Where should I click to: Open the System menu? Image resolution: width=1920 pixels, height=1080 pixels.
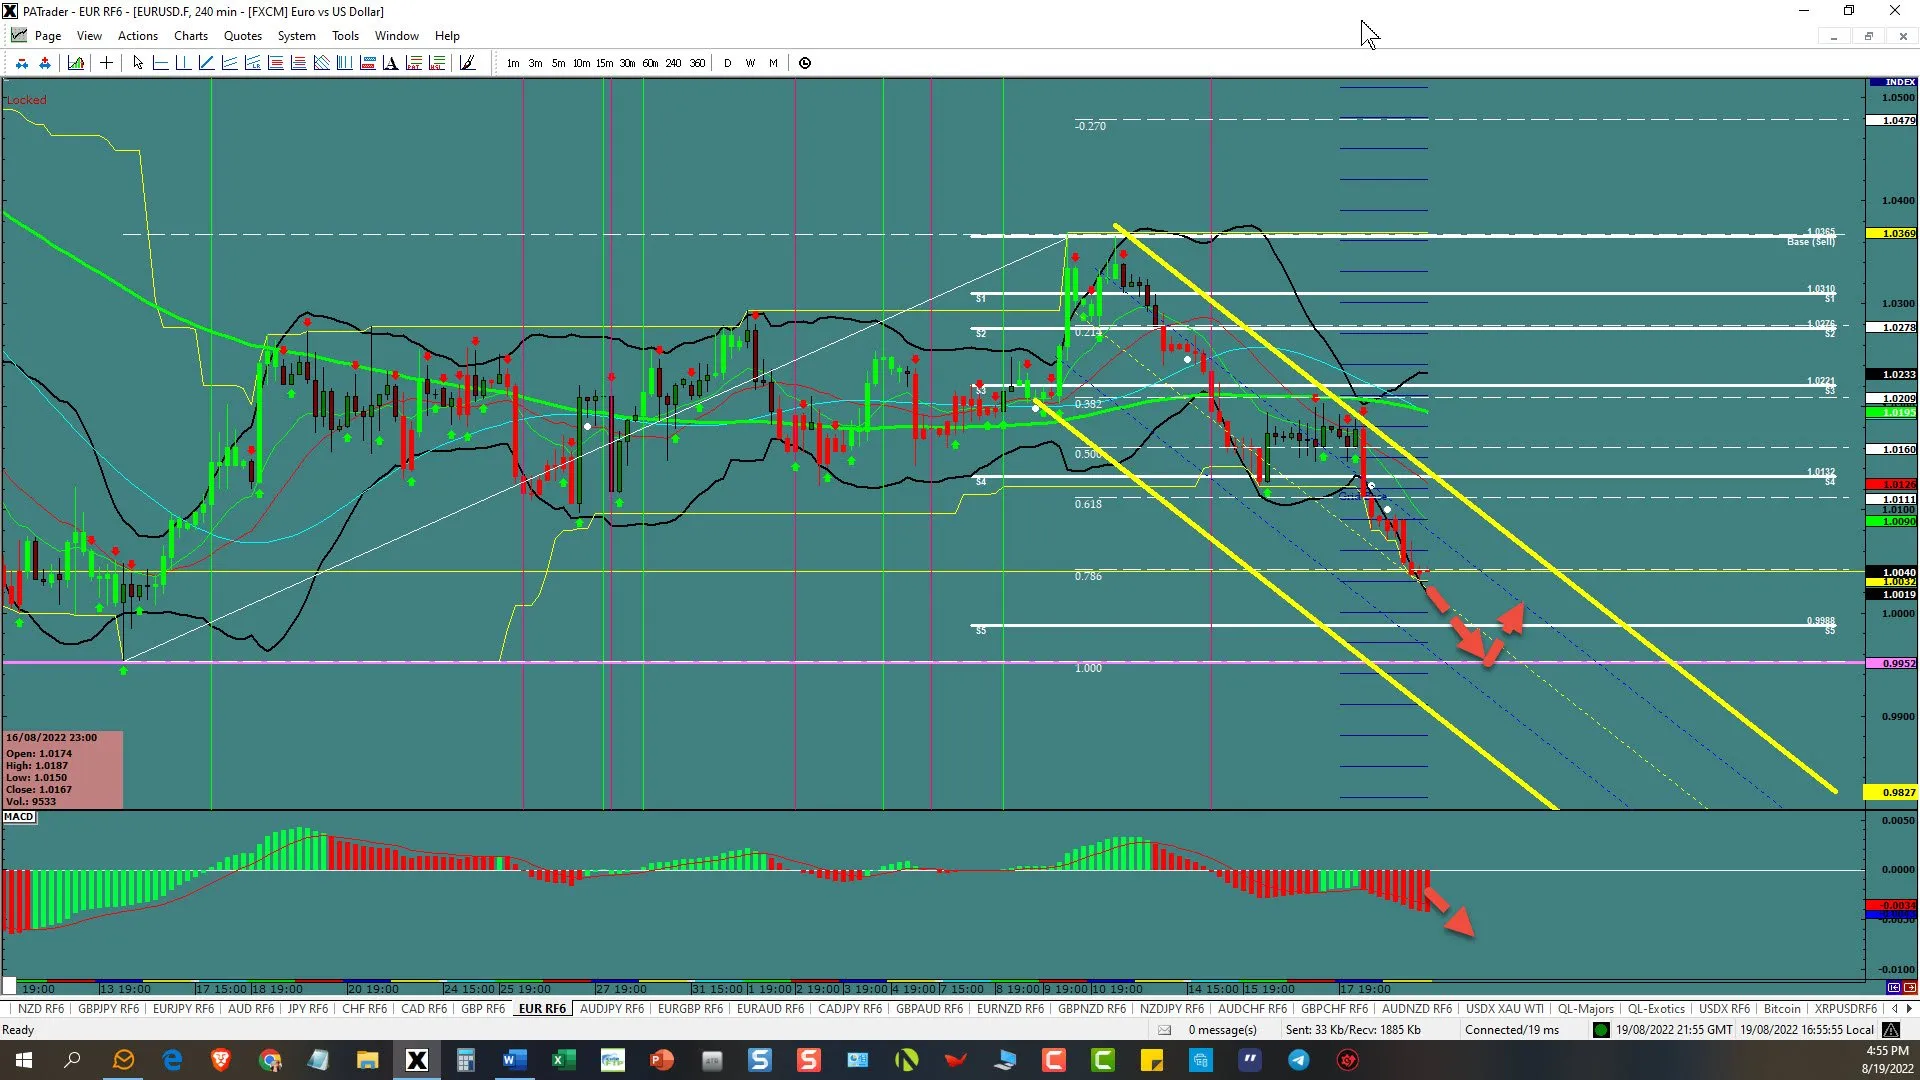[x=297, y=36]
